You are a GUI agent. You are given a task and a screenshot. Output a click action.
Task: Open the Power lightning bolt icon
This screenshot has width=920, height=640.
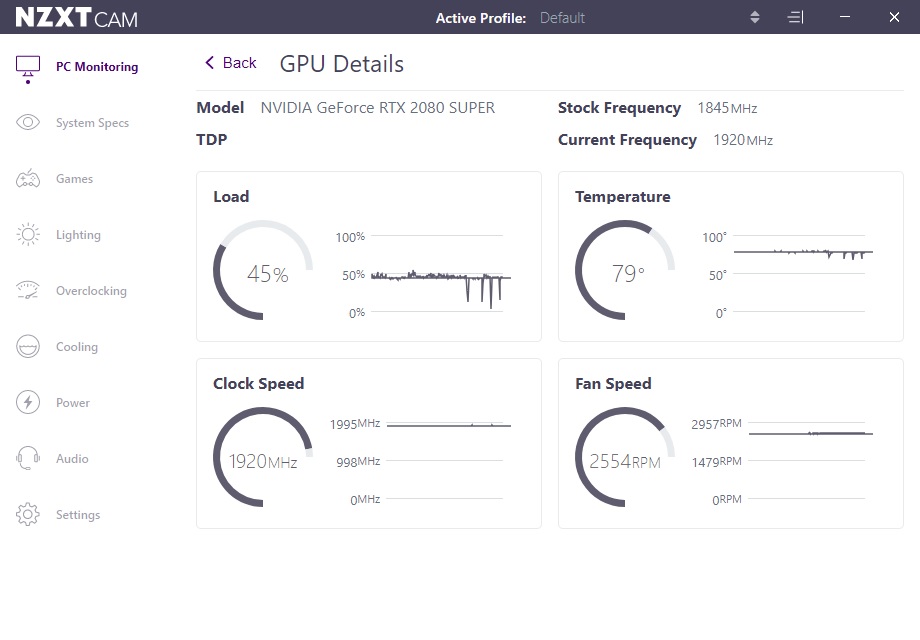[28, 402]
